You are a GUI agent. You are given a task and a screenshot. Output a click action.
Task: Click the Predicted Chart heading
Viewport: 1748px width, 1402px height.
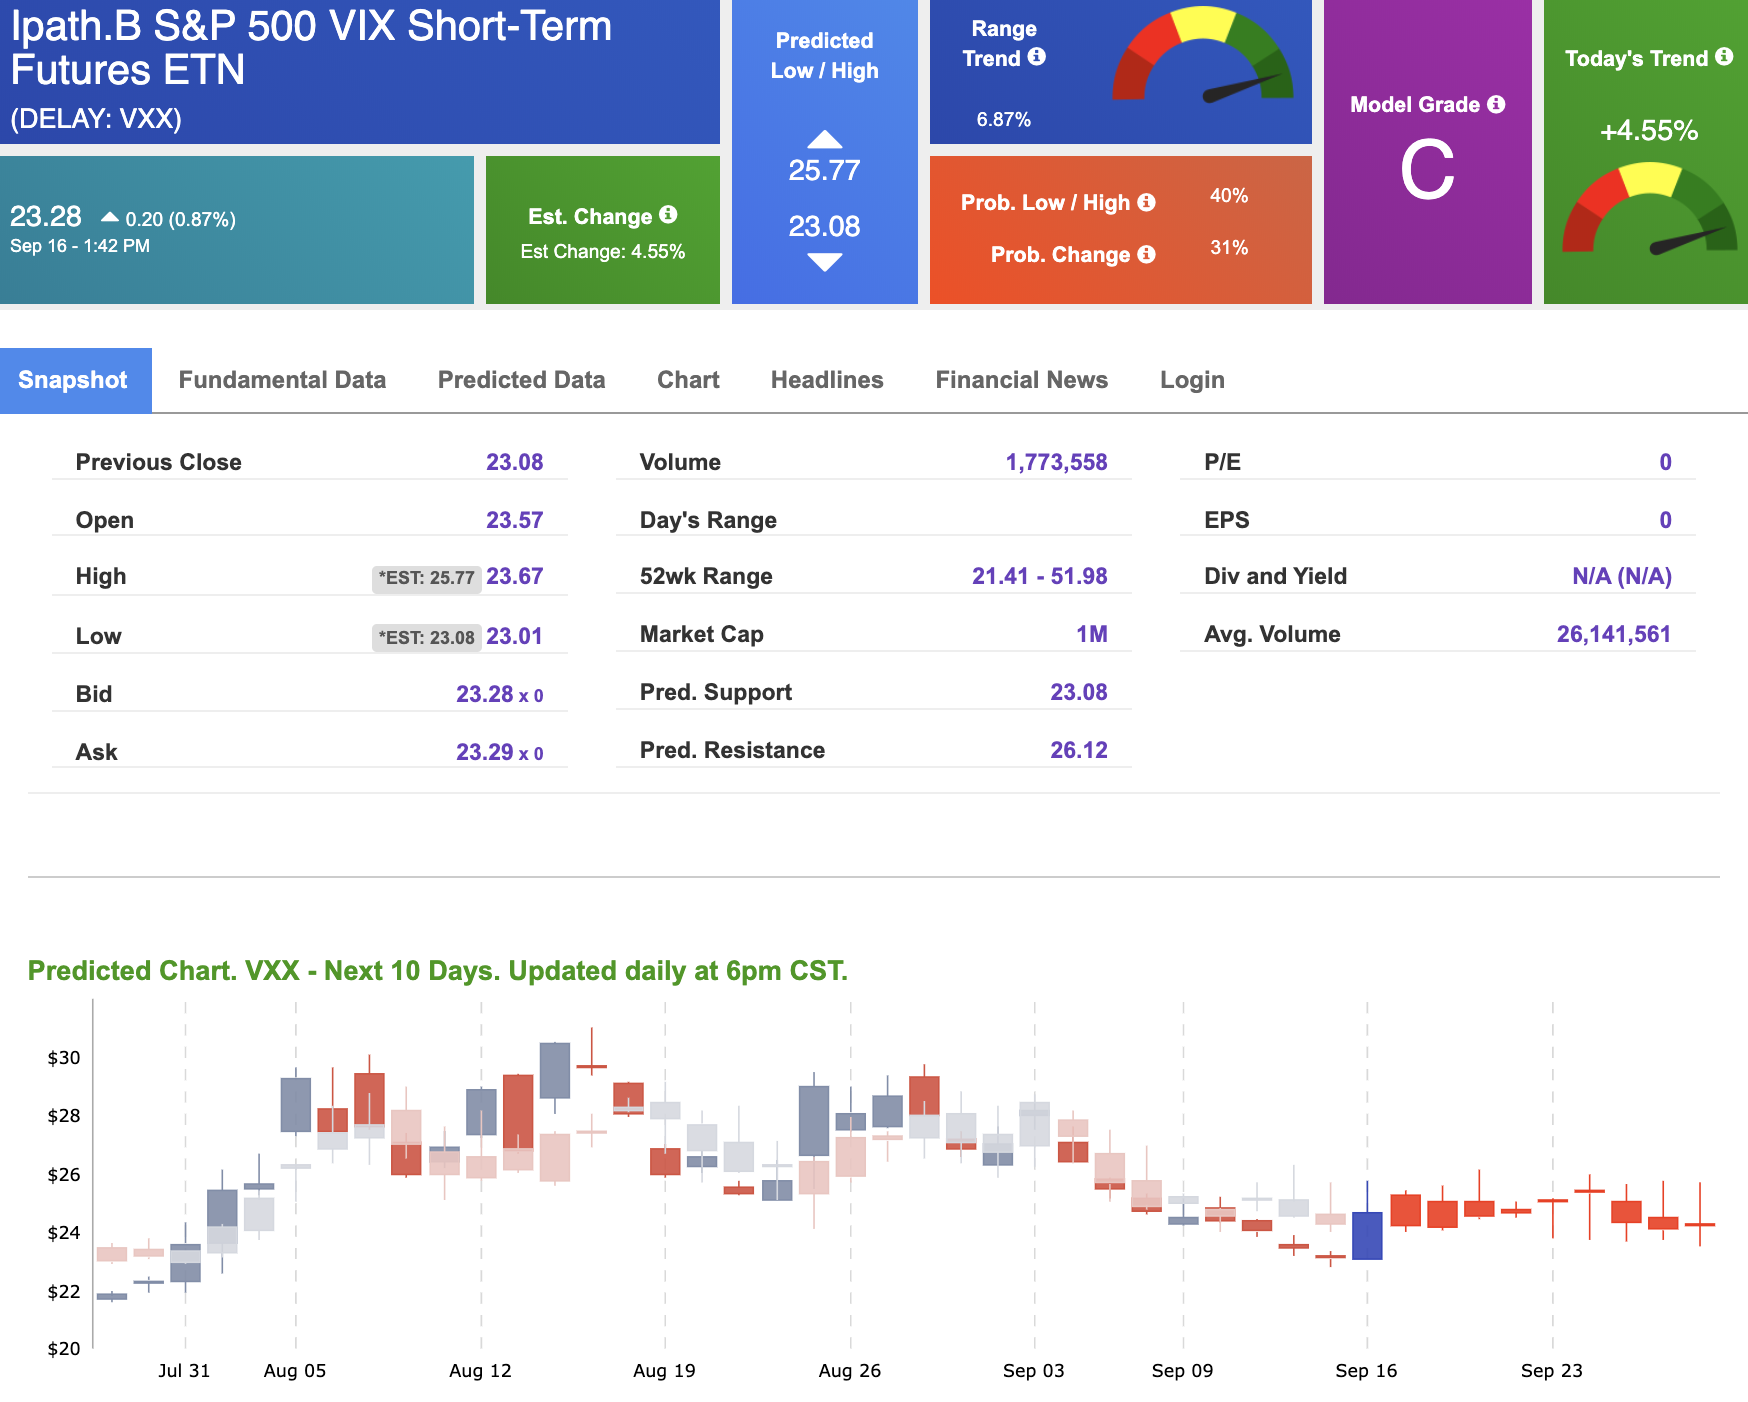click(x=438, y=971)
